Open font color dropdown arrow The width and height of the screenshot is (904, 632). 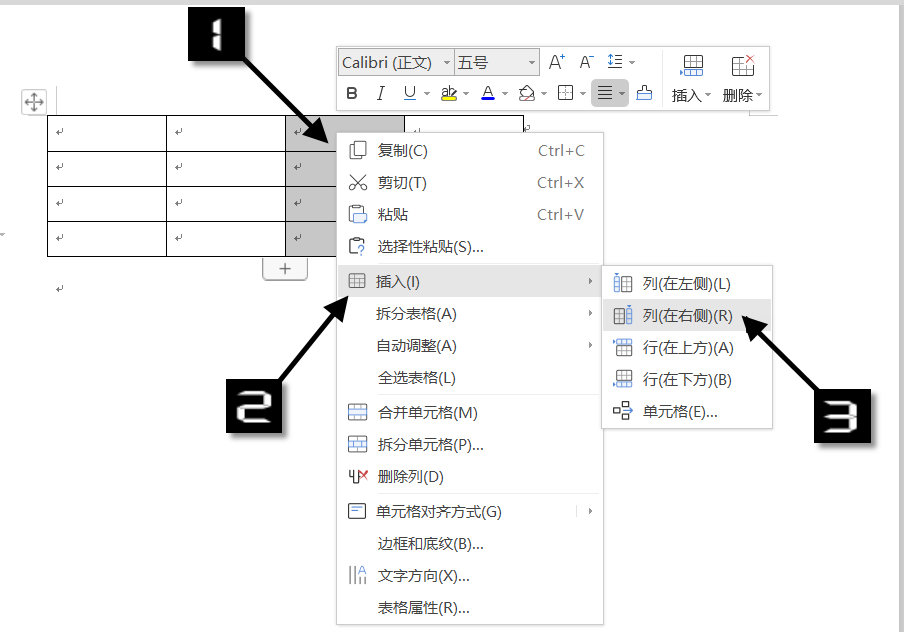(x=505, y=93)
